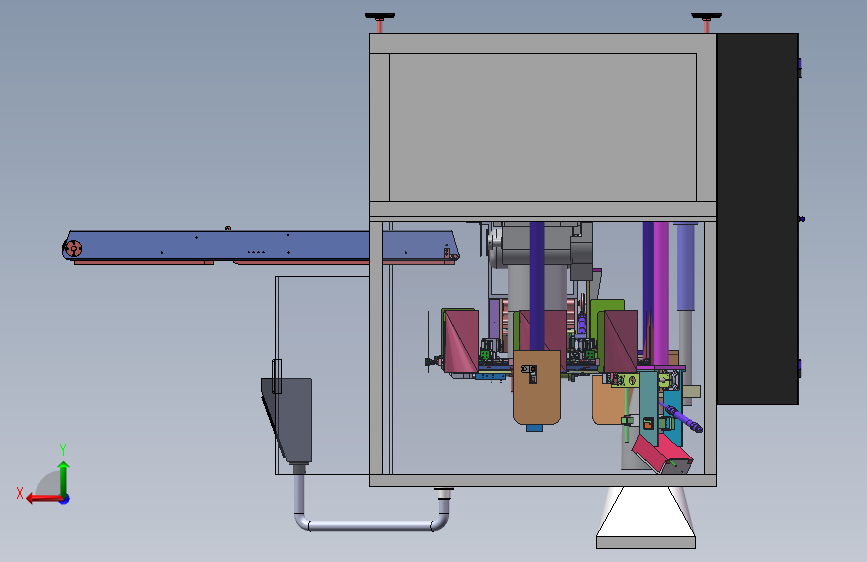Select the bottom frame rail of the machine
This screenshot has width=867, height=562.
[543, 481]
